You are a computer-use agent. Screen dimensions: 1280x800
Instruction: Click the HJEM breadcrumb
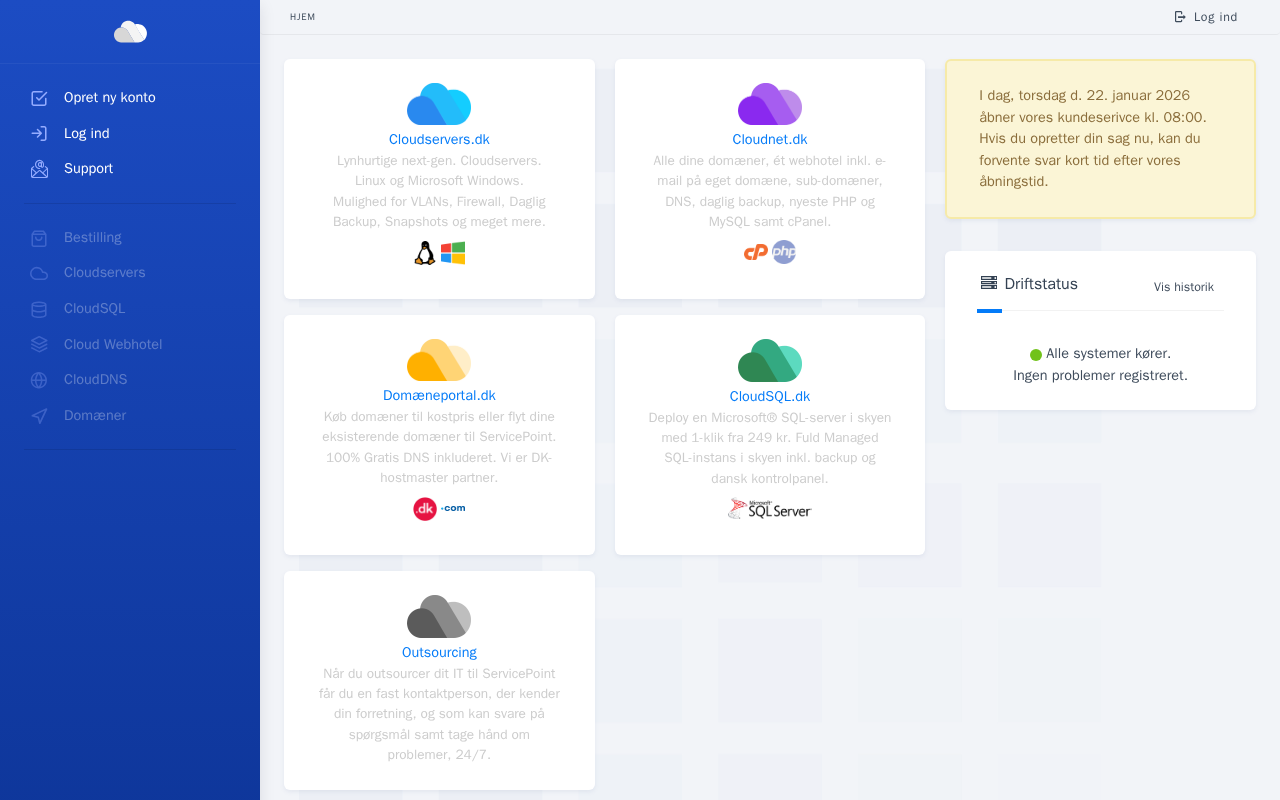[x=303, y=17]
